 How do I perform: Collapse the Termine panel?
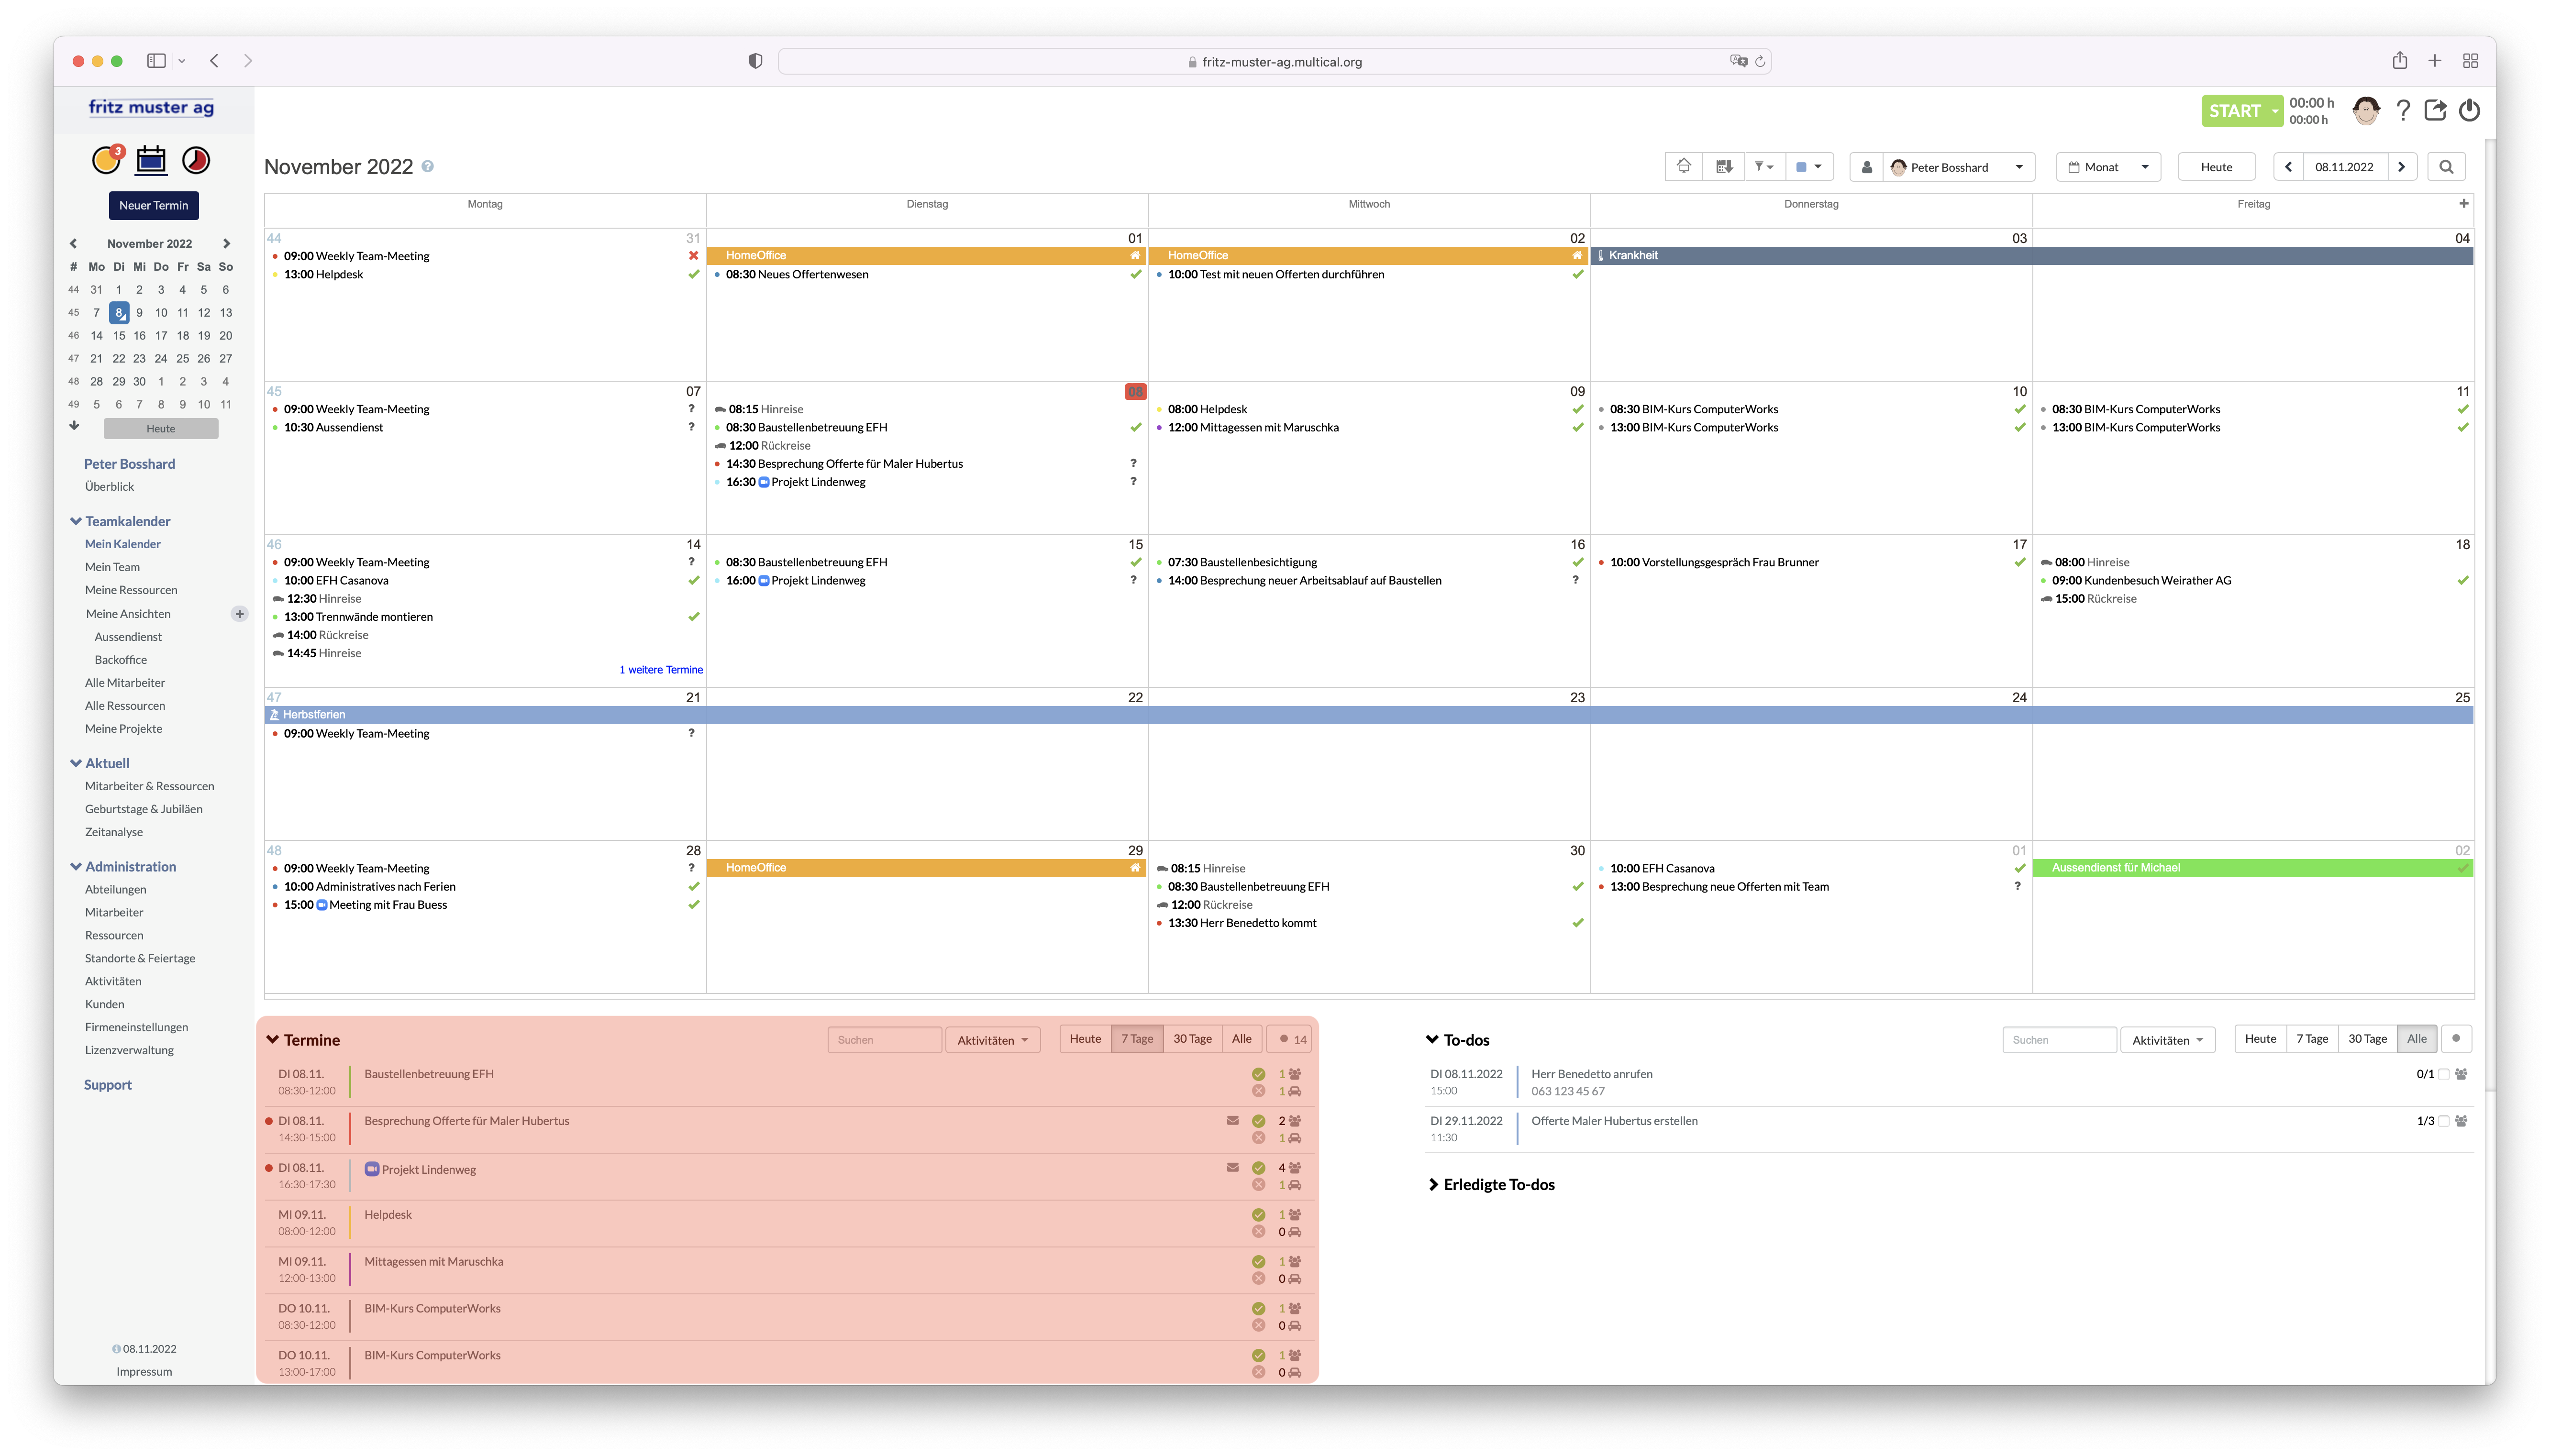(x=273, y=1040)
